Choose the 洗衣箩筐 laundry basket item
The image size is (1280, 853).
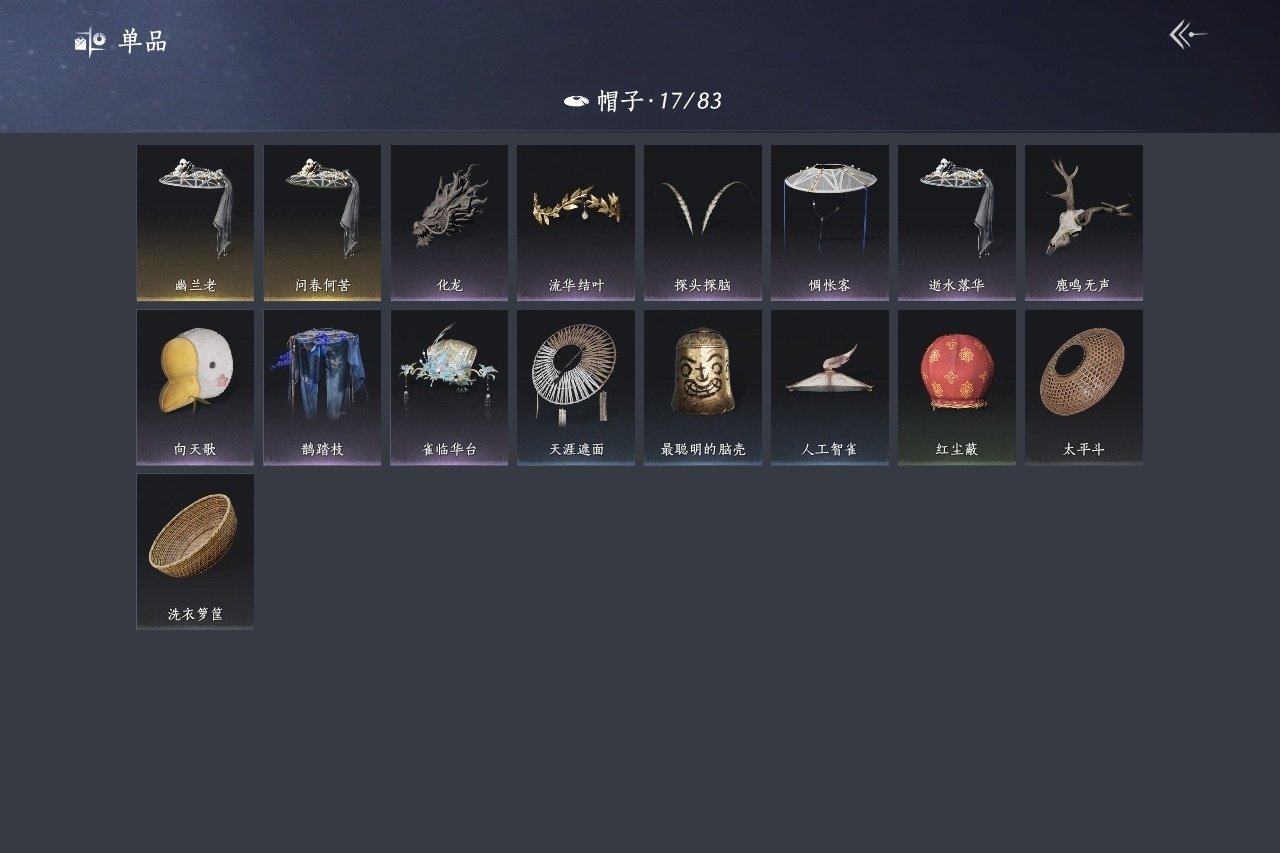click(x=195, y=551)
